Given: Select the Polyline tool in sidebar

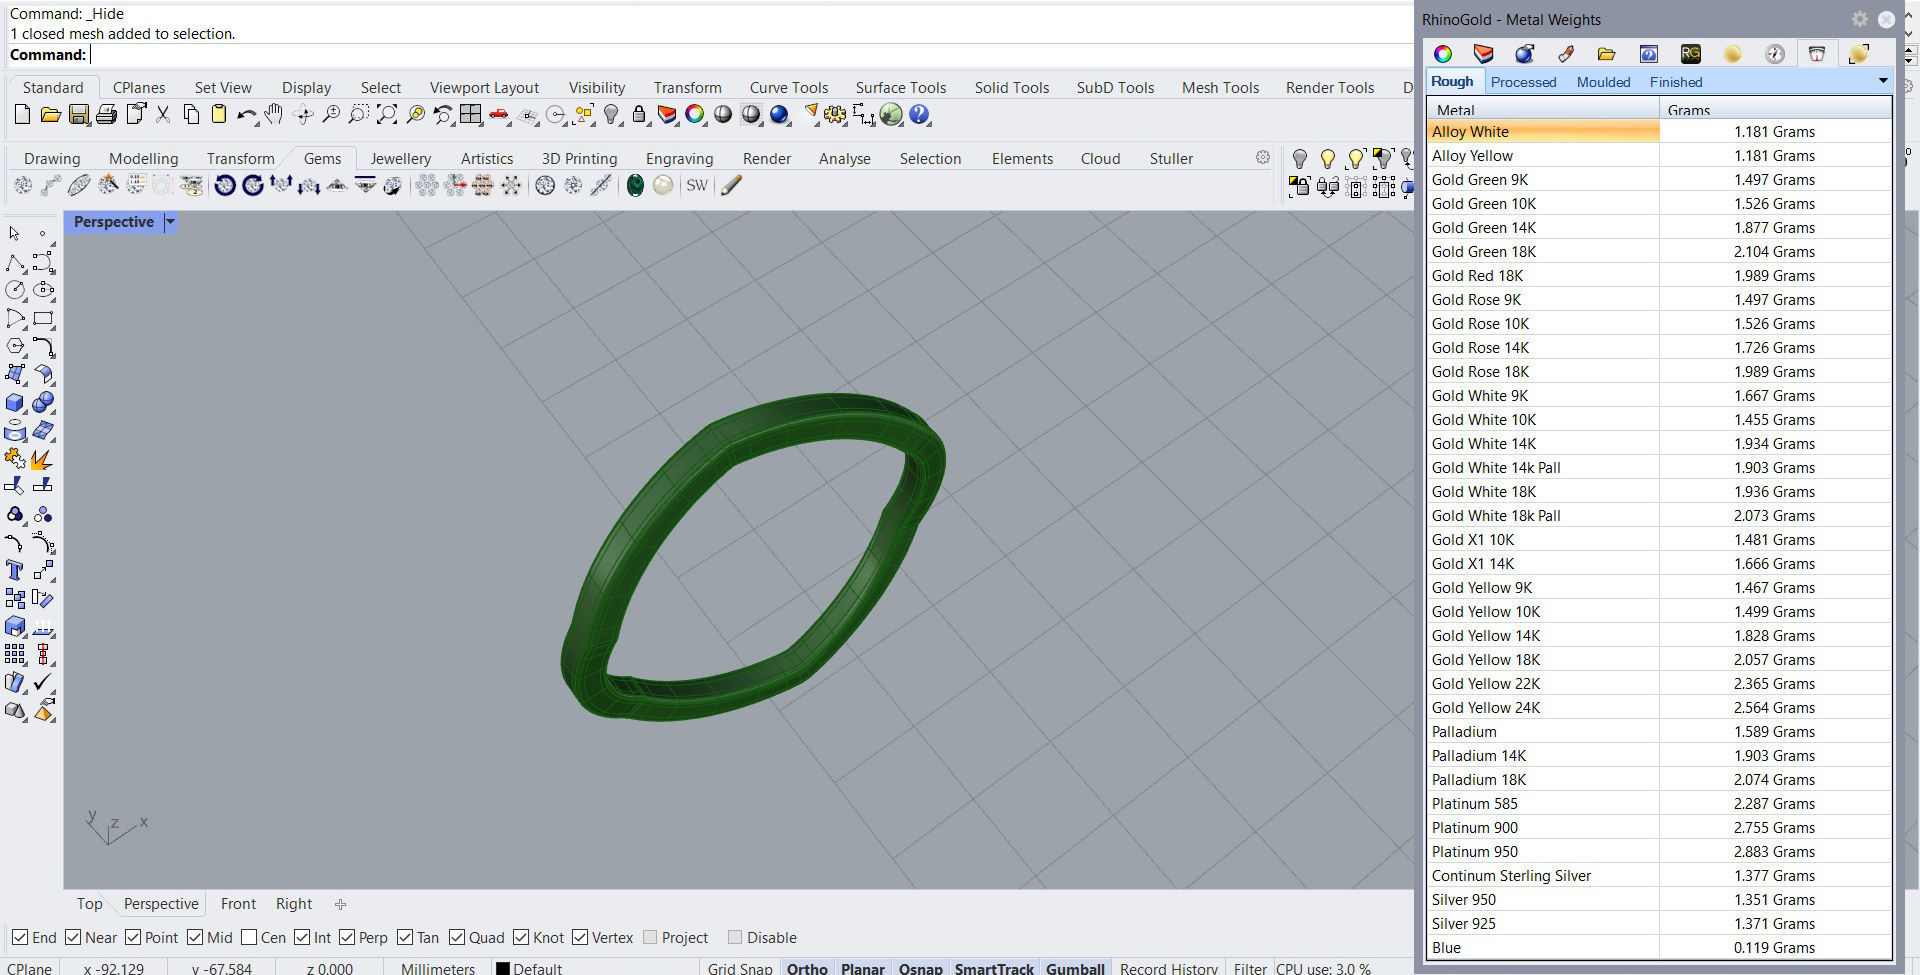Looking at the screenshot, I should coord(15,262).
